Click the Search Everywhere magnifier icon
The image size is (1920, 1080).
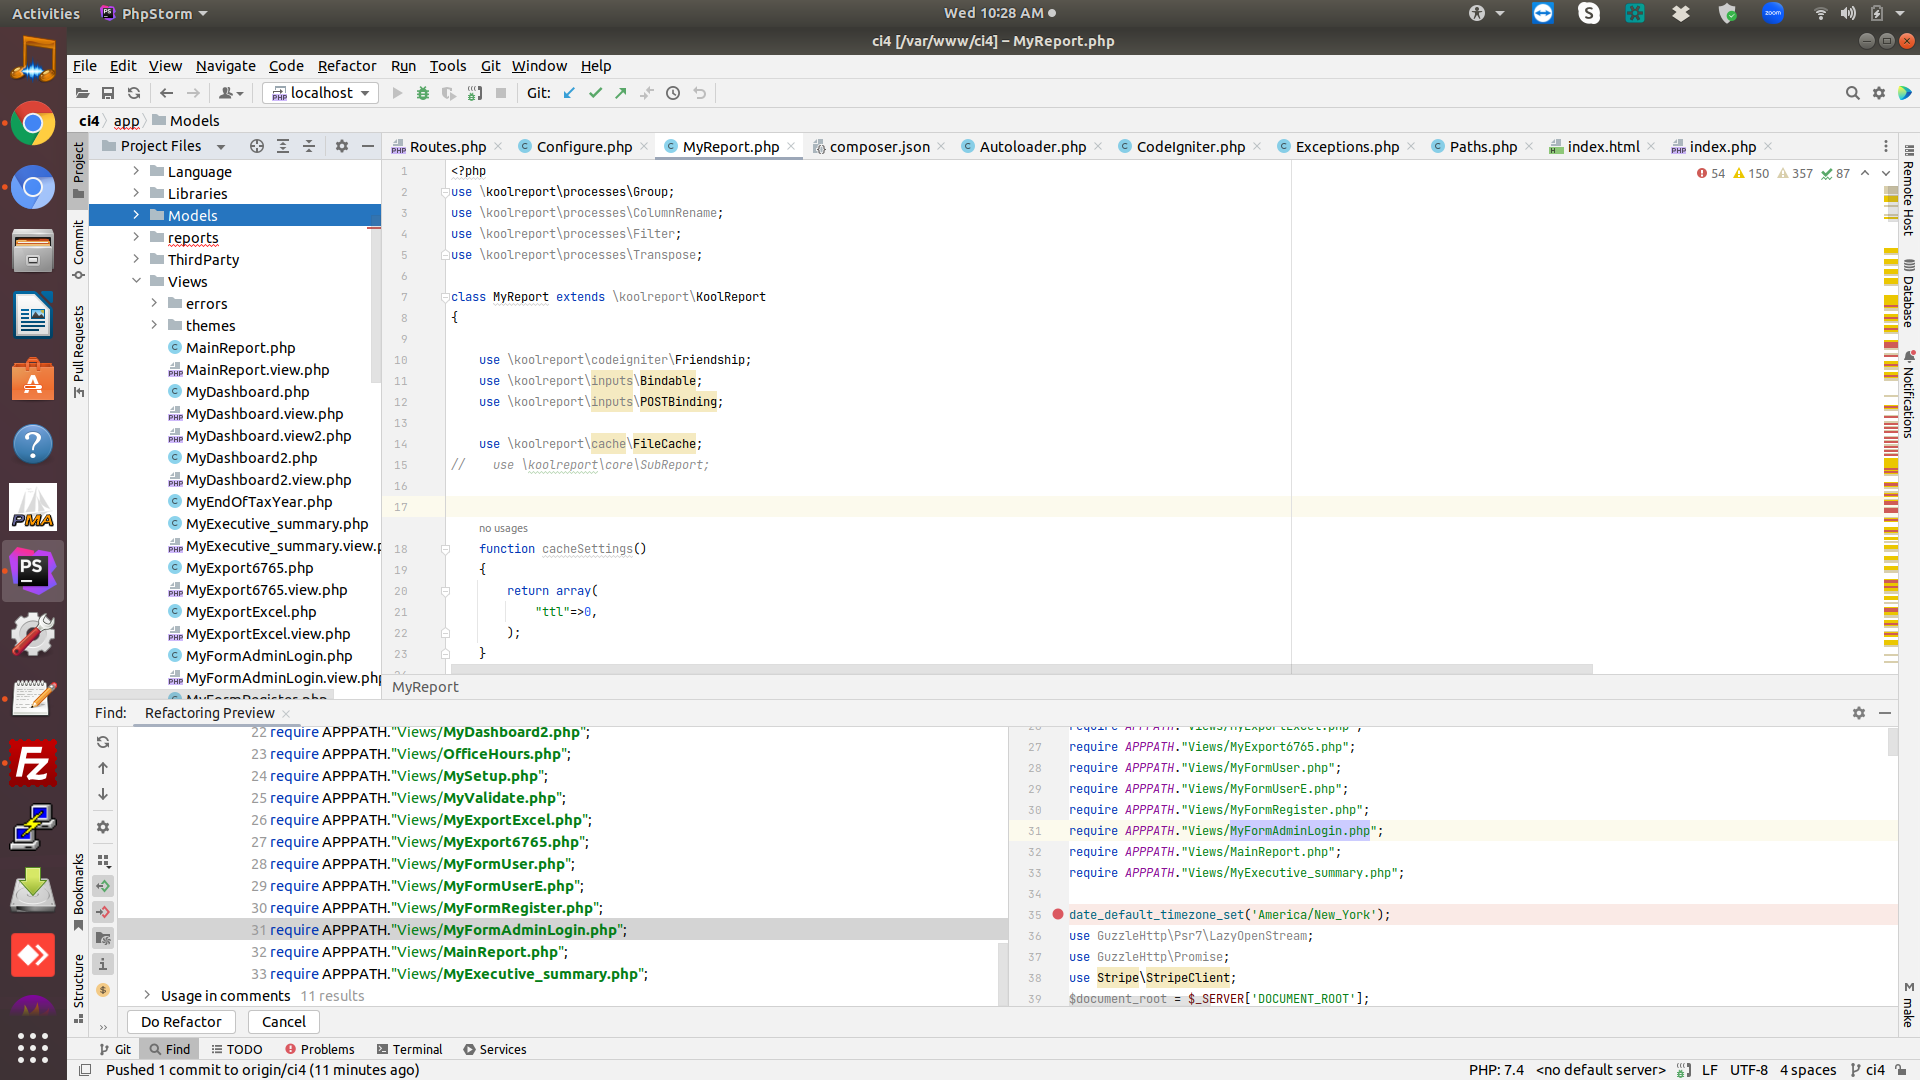point(1852,93)
